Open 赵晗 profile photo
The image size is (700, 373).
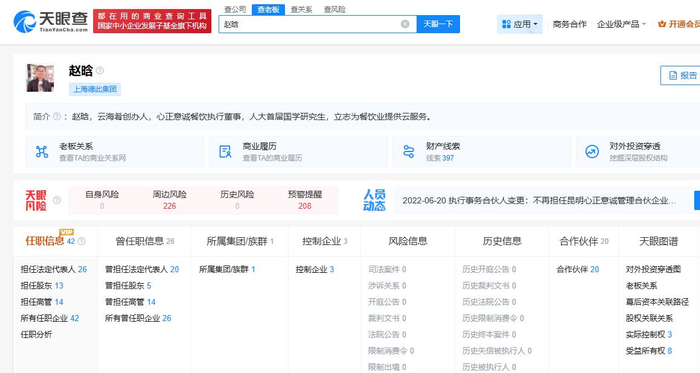[40, 78]
